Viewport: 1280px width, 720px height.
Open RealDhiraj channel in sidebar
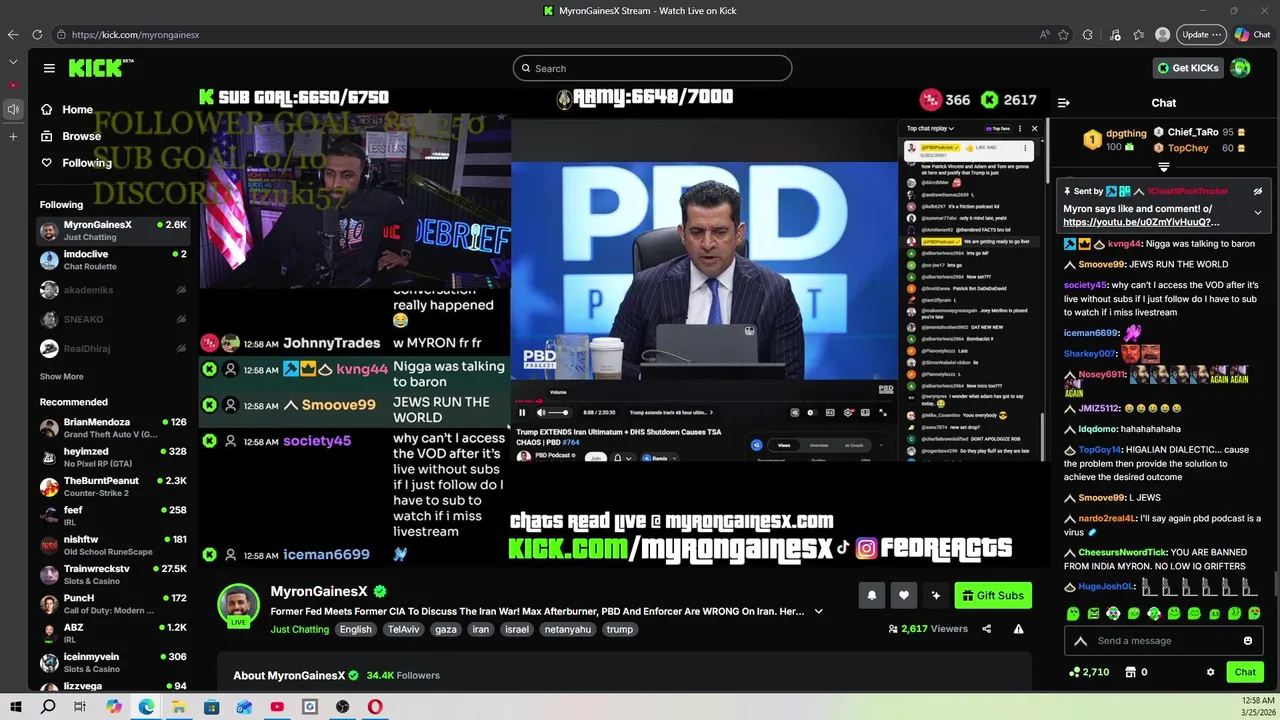click(113, 349)
